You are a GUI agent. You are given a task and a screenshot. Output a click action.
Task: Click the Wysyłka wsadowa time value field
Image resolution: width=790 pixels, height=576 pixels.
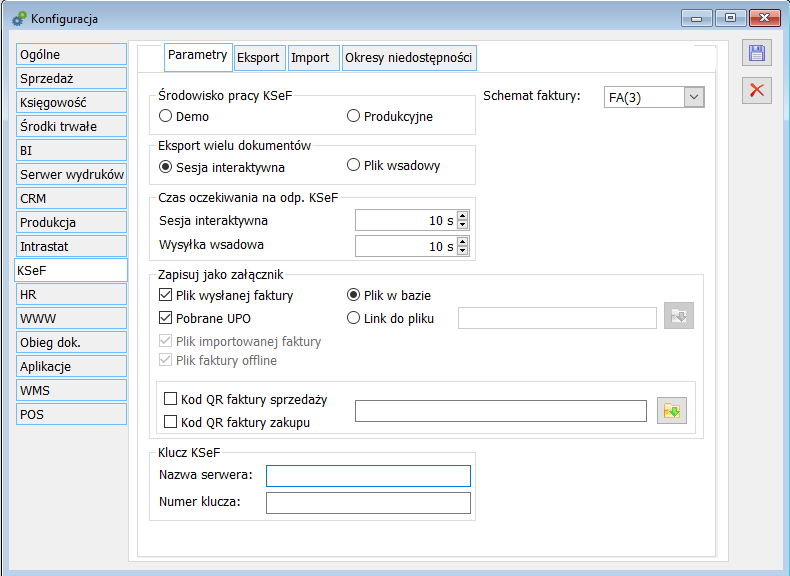click(x=406, y=246)
